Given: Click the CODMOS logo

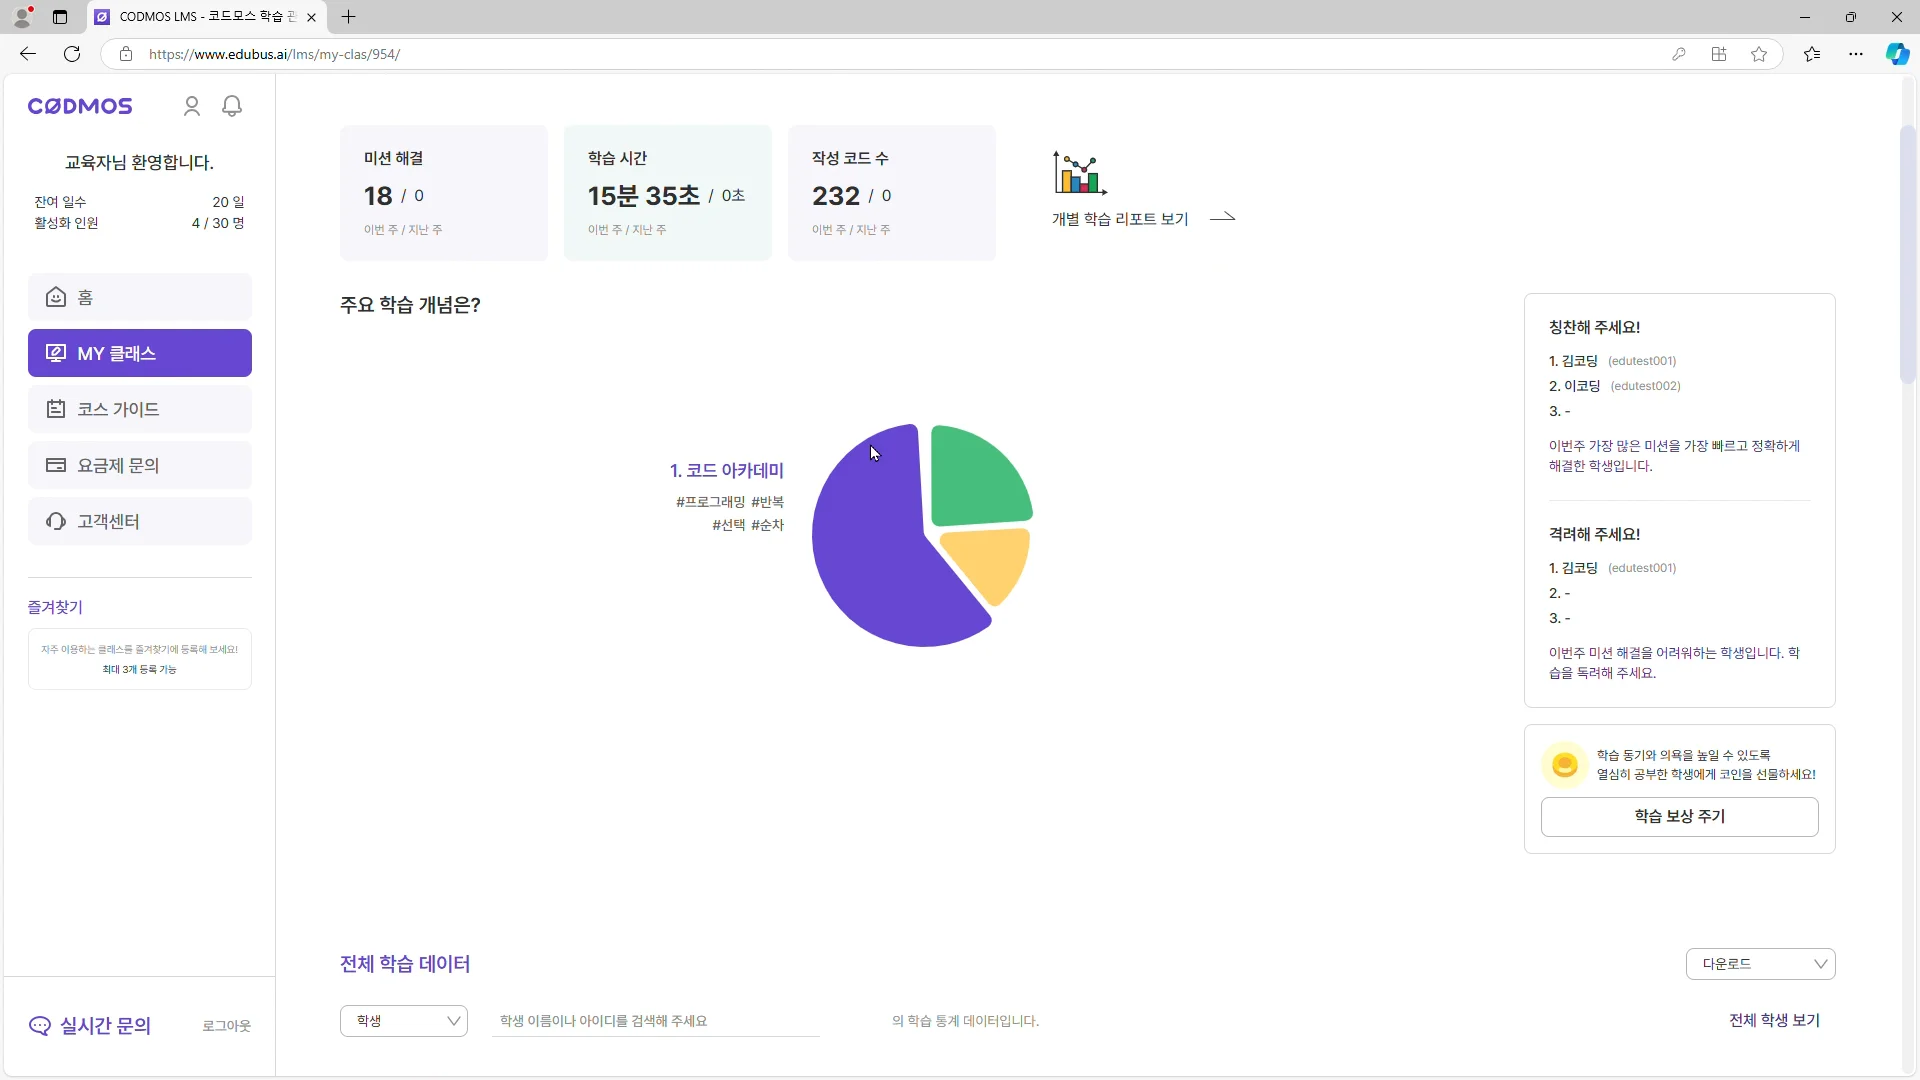Looking at the screenshot, I should pyautogui.click(x=80, y=106).
